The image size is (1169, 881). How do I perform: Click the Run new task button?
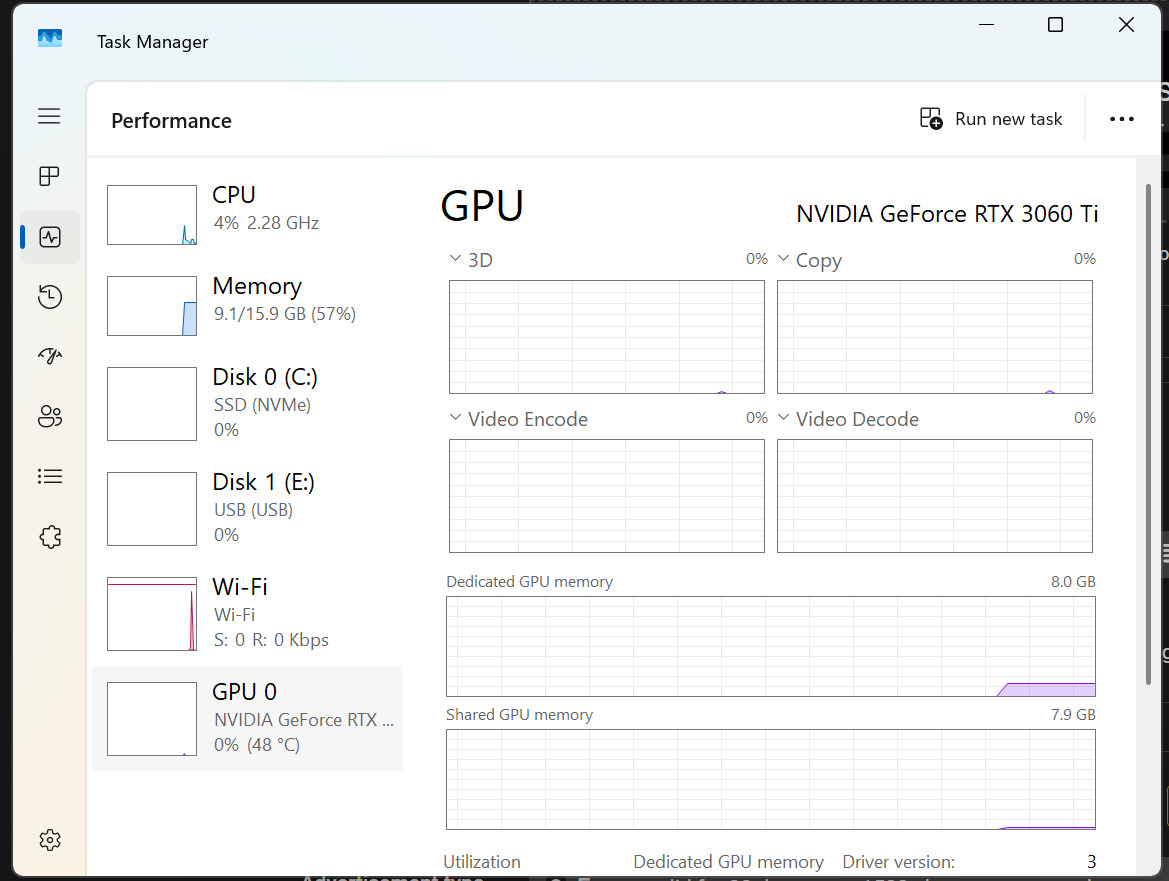pyautogui.click(x=991, y=119)
